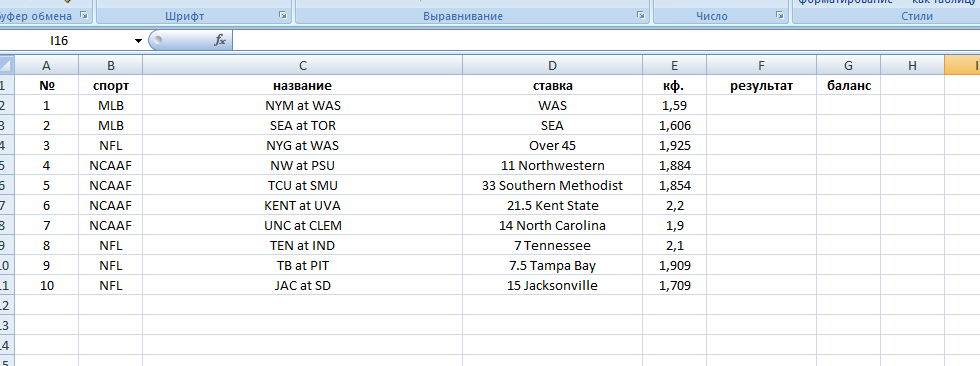The height and width of the screenshot is (366, 980).
Task: Open the Number group dialog launcher
Action: click(779, 16)
